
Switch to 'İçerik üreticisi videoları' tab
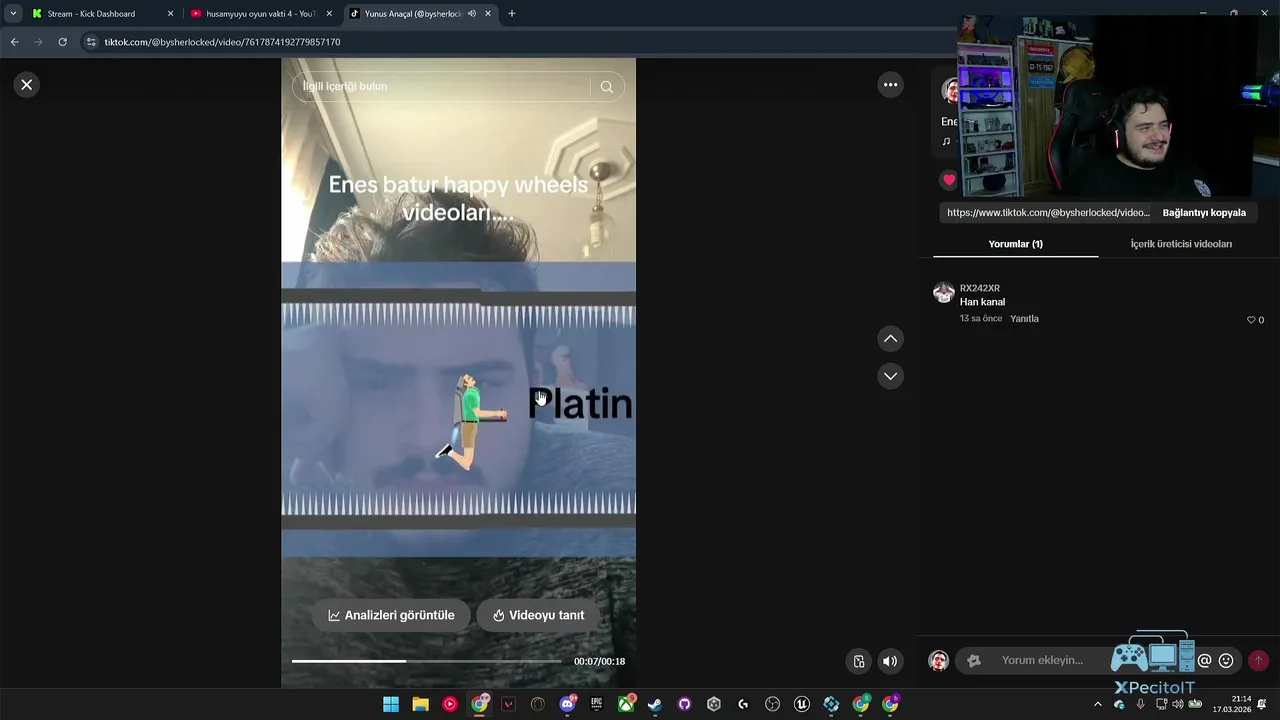click(1181, 244)
